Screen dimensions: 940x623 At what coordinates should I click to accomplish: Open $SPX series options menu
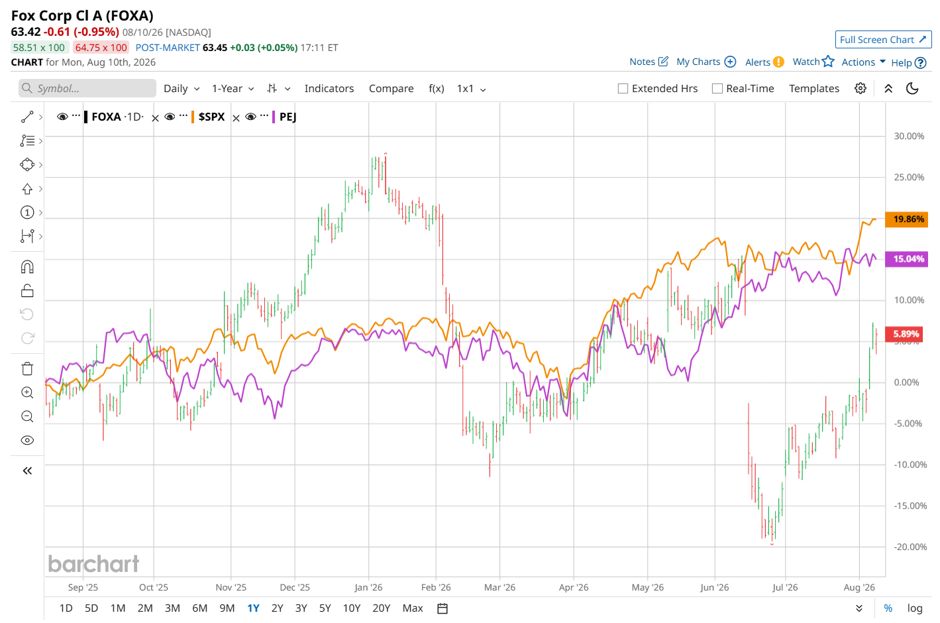[183, 116]
